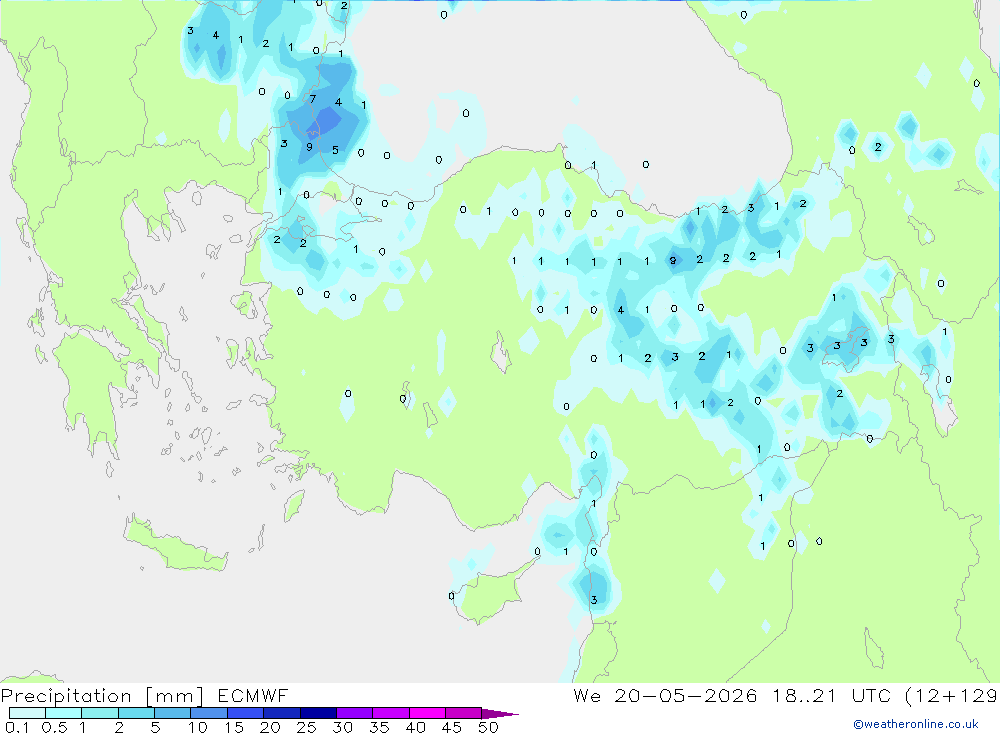1000x733 pixels.
Task: Click the 'Precipitation [mm]' title text
Action: tap(102, 696)
